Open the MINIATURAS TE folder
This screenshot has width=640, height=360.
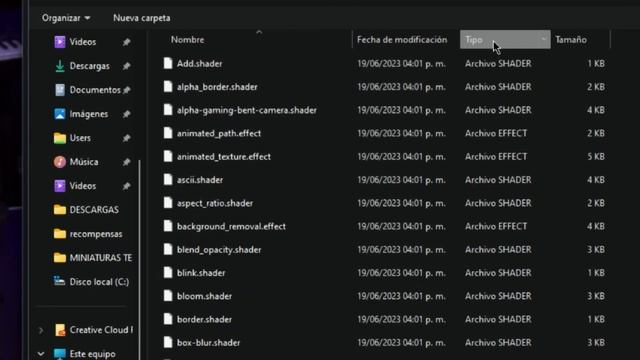pos(101,258)
